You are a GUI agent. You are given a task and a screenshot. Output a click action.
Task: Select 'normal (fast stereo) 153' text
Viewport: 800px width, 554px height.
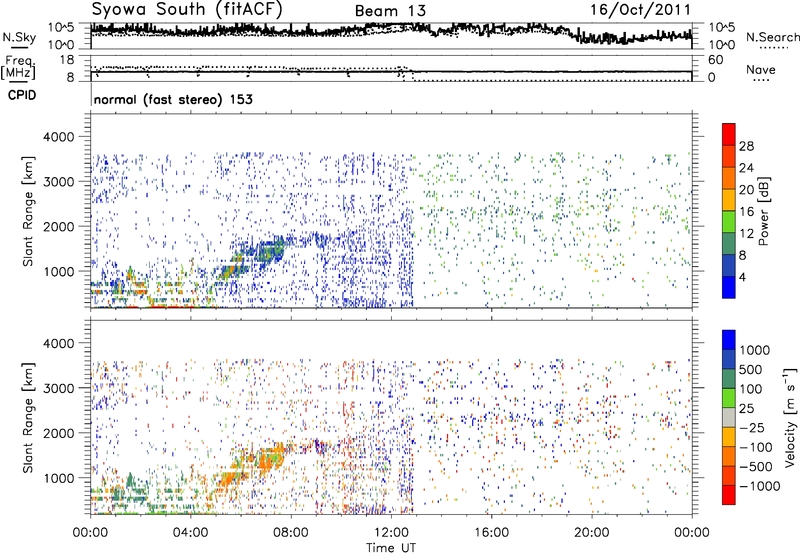[x=173, y=99]
